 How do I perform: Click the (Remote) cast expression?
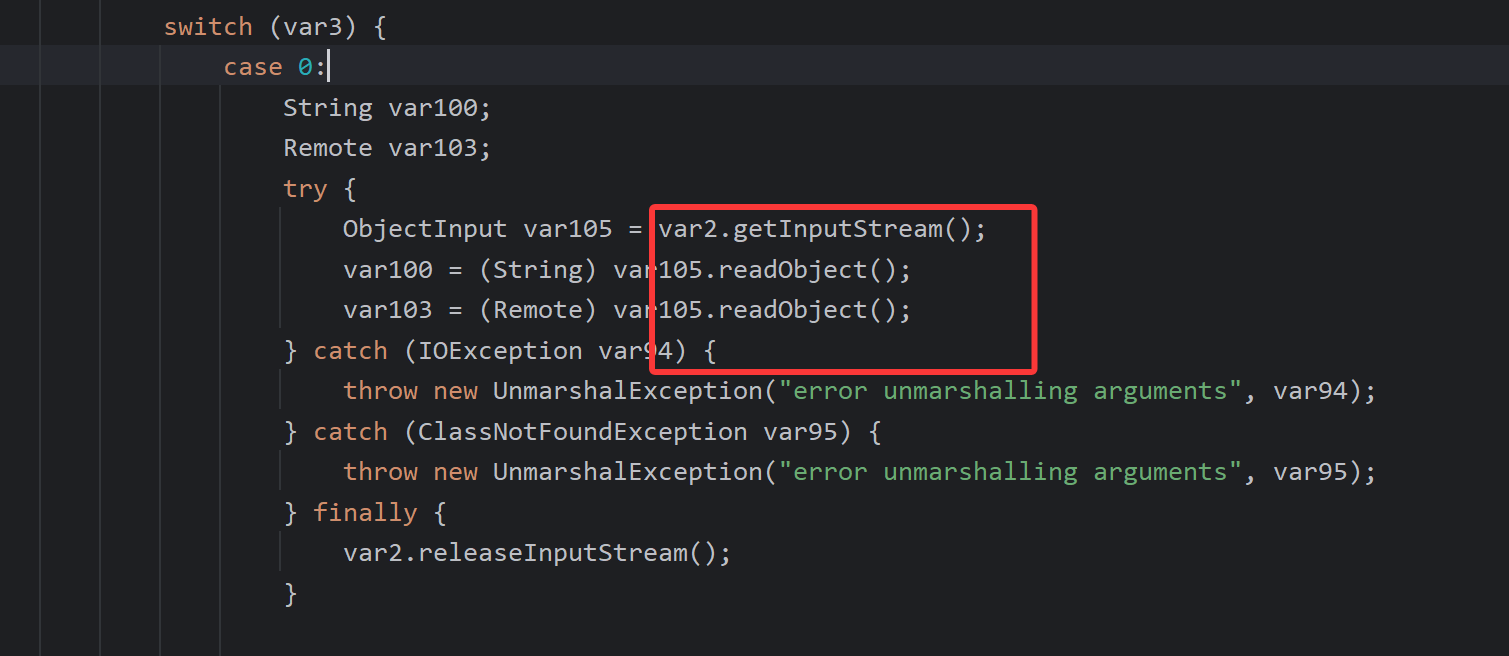(538, 310)
